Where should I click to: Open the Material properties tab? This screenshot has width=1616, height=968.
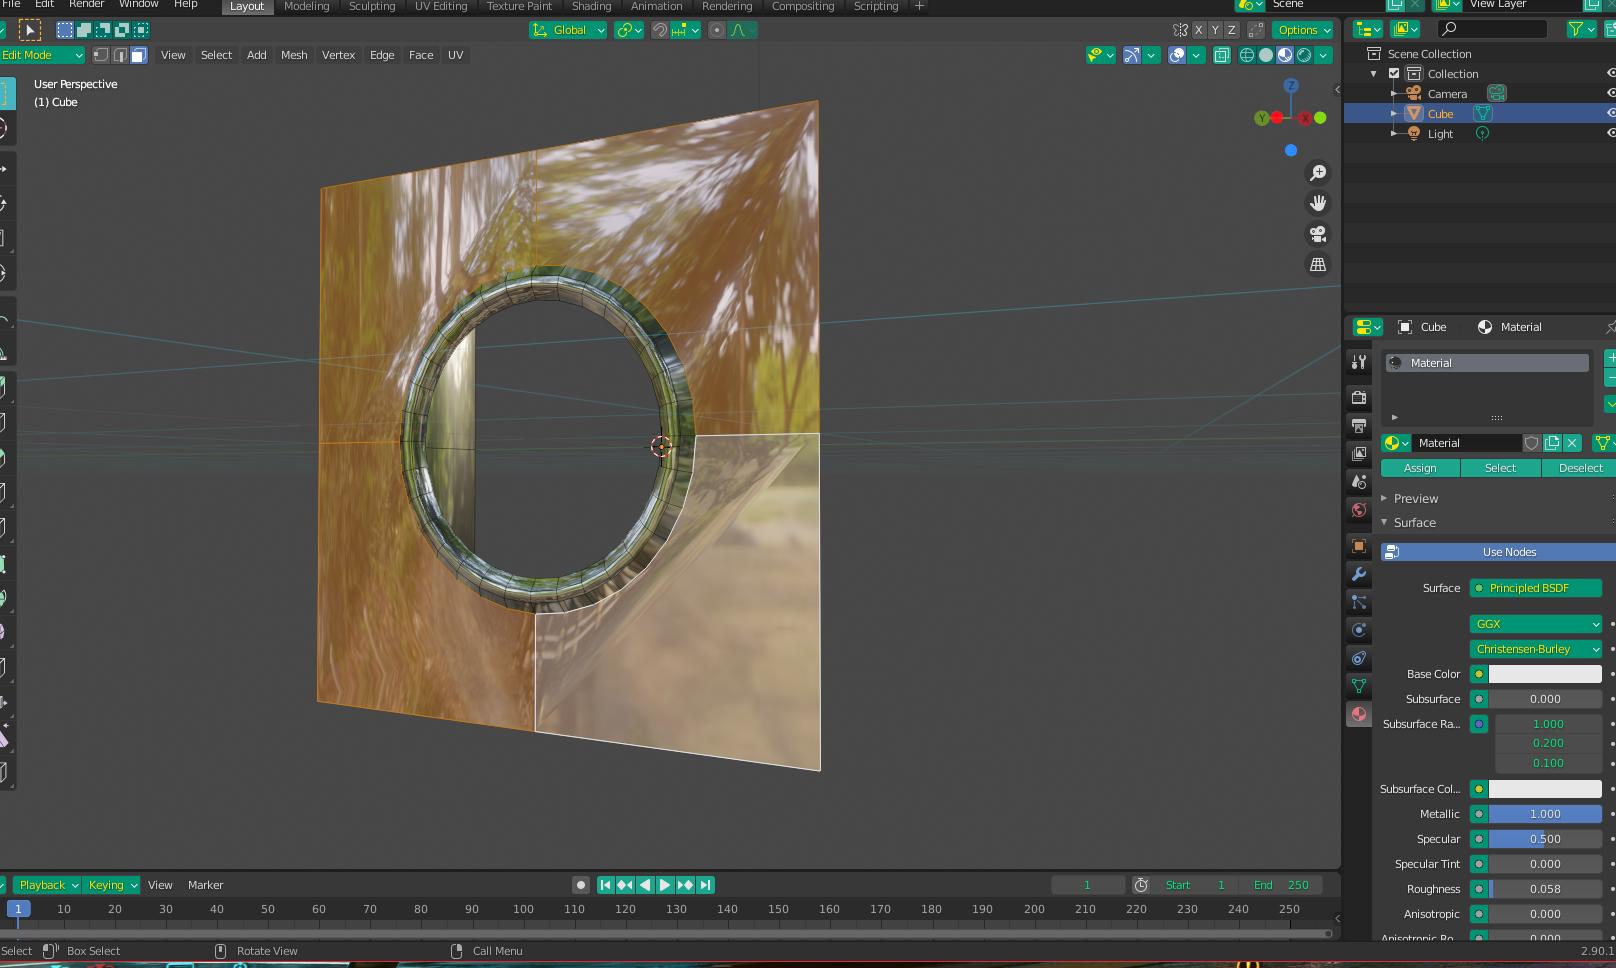click(1358, 714)
